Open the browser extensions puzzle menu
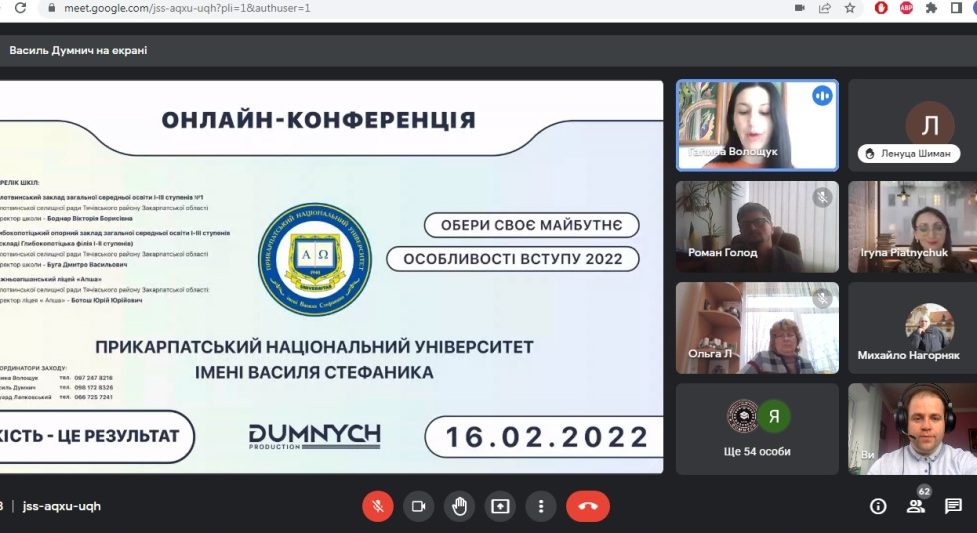 pos(931,8)
